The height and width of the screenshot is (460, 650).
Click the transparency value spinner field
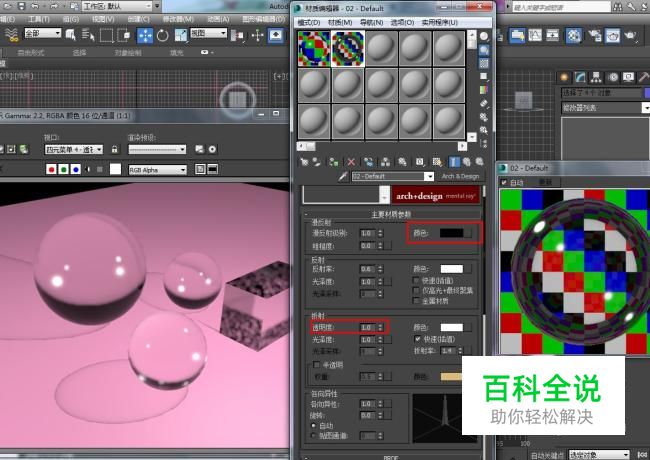point(368,327)
